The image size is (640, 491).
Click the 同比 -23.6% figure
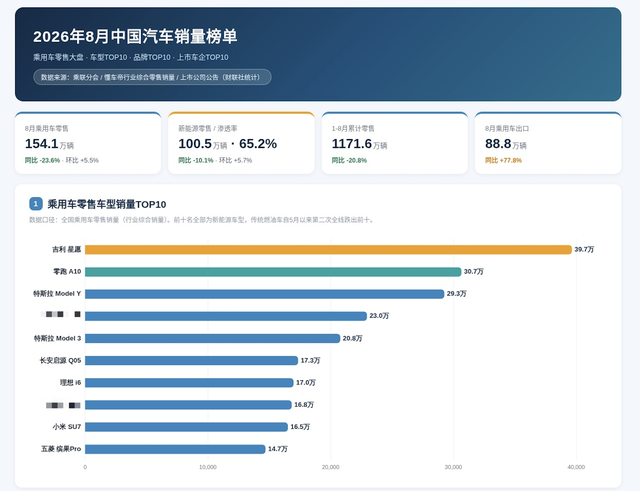[42, 160]
